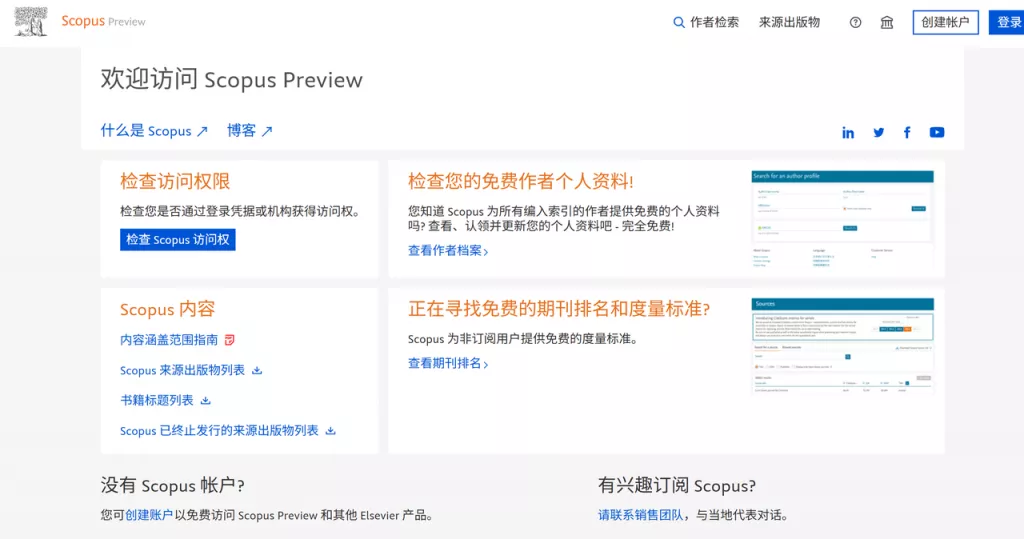
Task: Open the 什么是 Scopus link
Action: (x=154, y=131)
